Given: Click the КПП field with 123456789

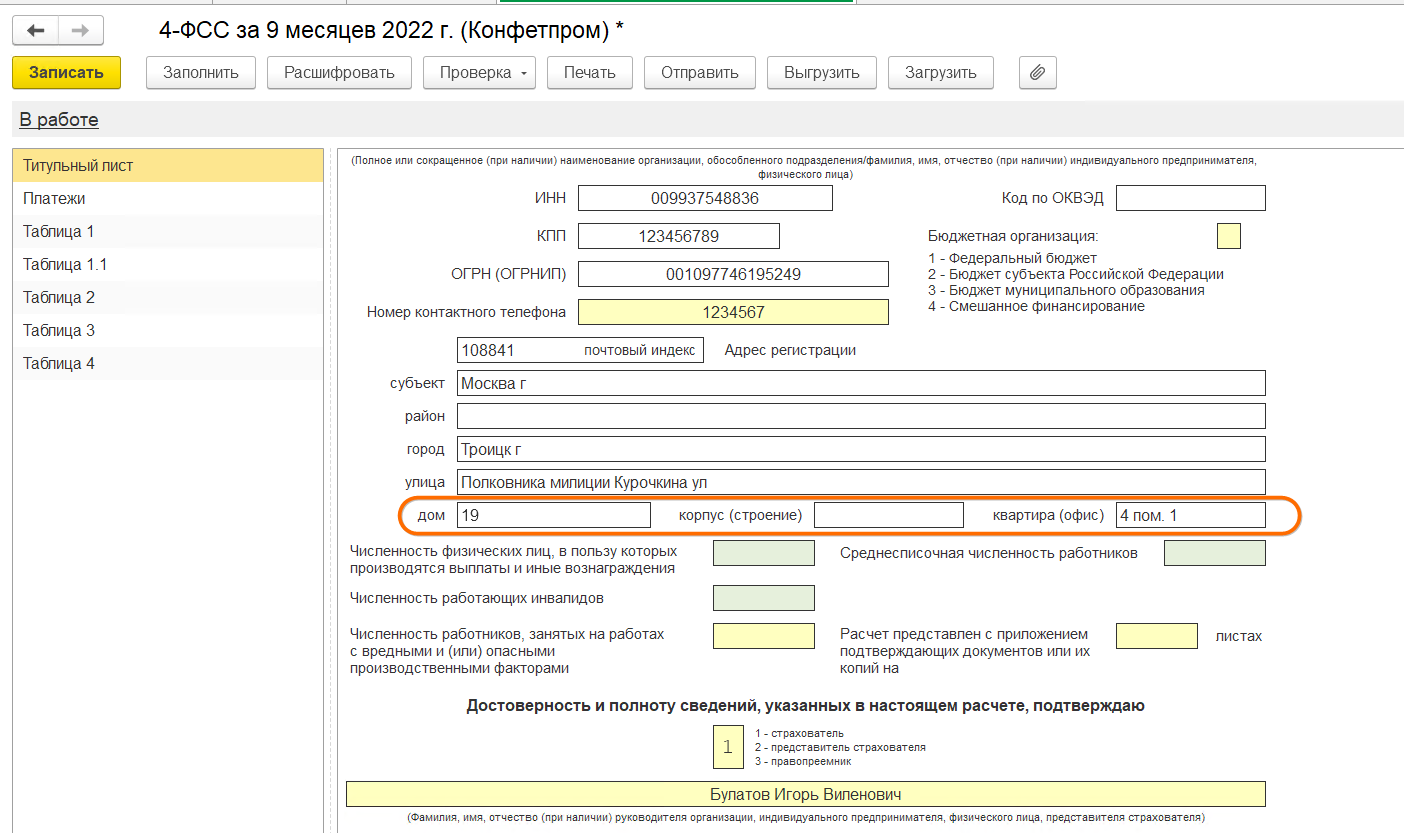Looking at the screenshot, I should [679, 236].
